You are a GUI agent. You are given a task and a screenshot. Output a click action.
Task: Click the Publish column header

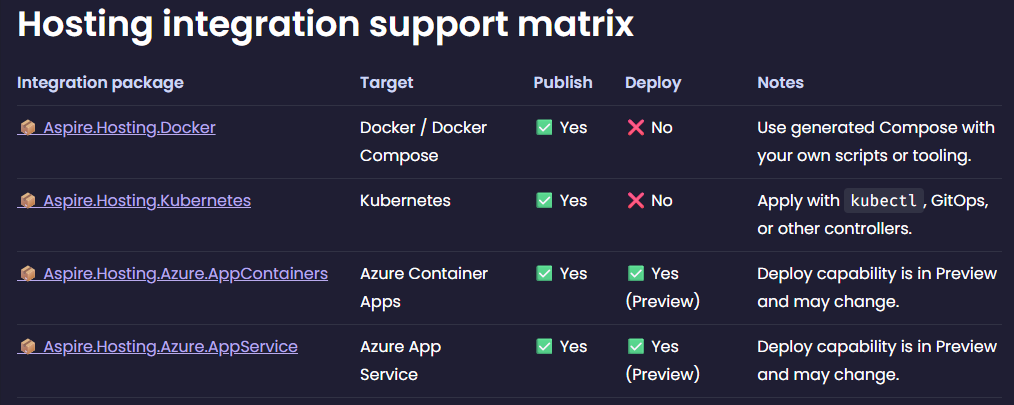coord(563,83)
